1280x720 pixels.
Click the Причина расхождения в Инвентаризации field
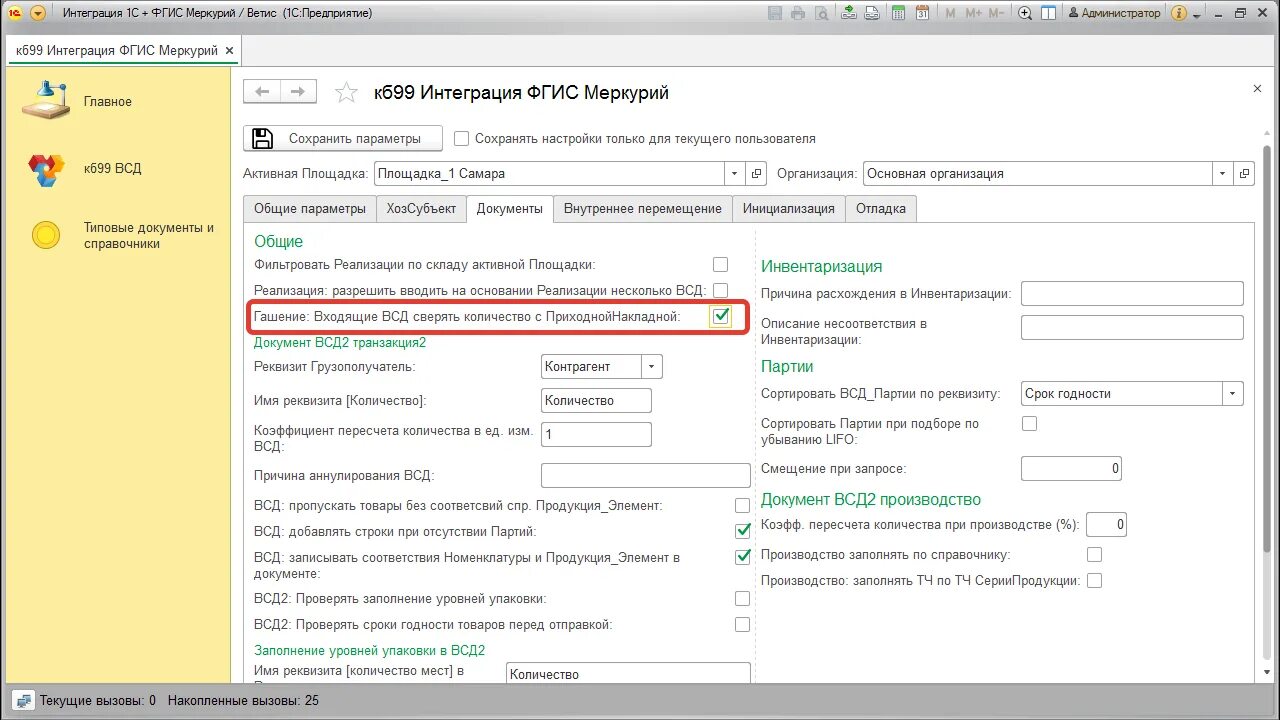coord(1132,294)
